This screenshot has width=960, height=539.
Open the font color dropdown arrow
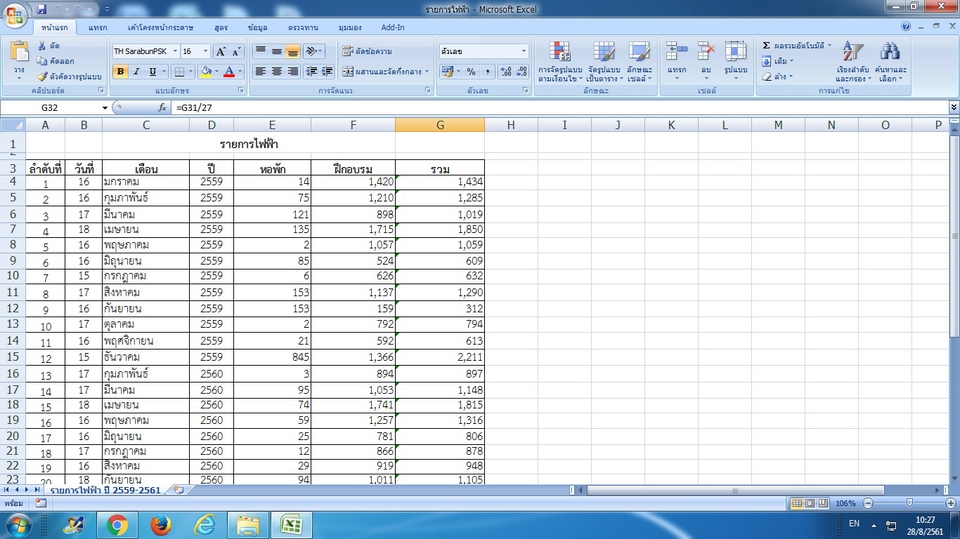(240, 72)
